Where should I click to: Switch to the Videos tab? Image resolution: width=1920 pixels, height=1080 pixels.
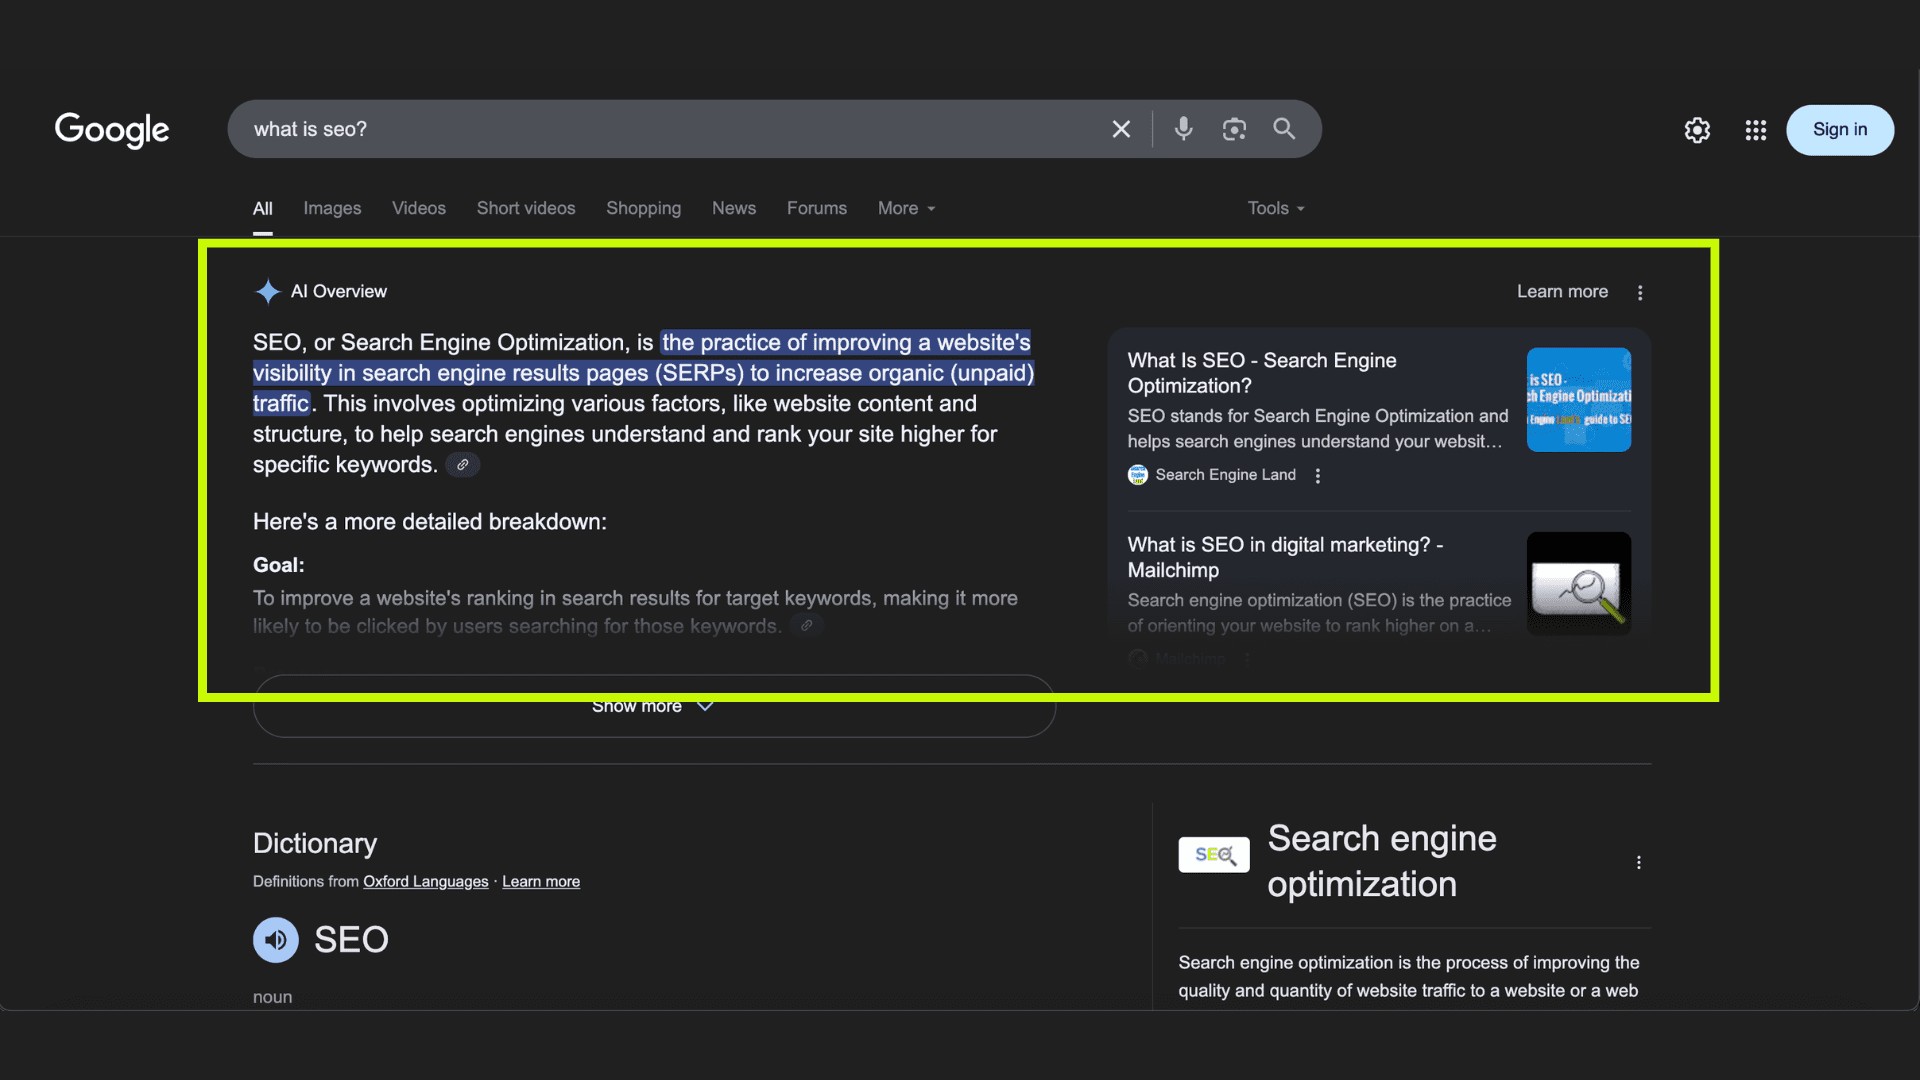click(419, 208)
